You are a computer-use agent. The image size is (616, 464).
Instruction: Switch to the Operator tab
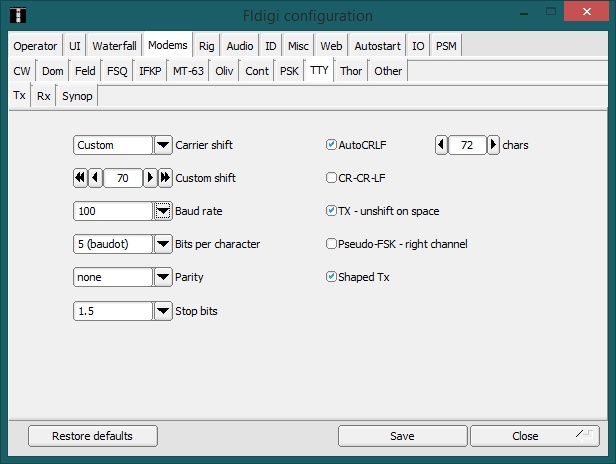tap(35, 46)
